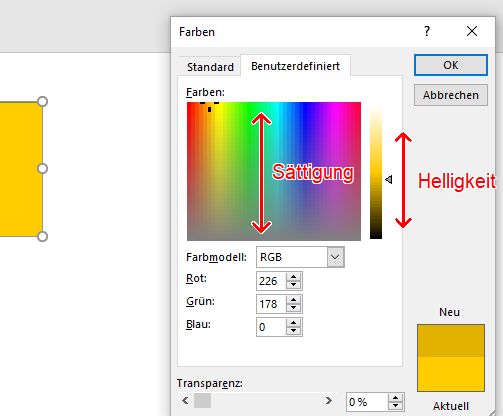The width and height of the screenshot is (503, 416).
Task: Pick a color in the spectrum field
Action: 274,171
